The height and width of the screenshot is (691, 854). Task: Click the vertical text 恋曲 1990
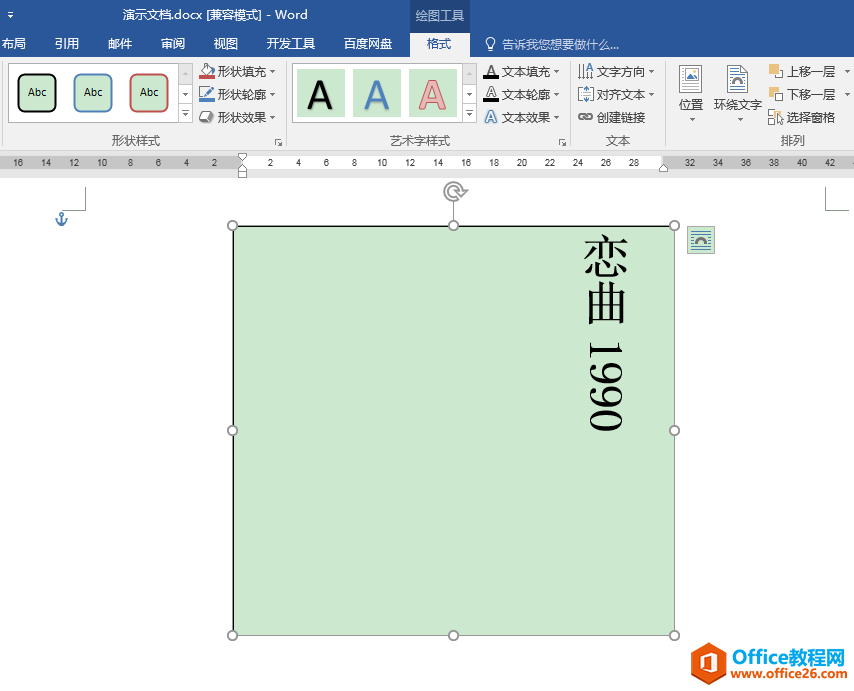click(606, 333)
